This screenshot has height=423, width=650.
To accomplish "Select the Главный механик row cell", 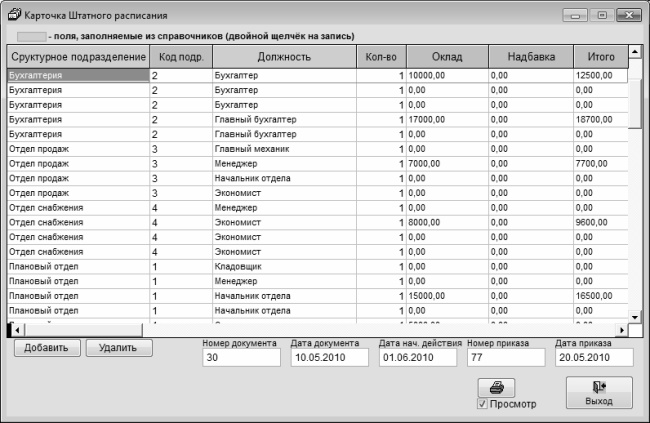I will pos(284,149).
